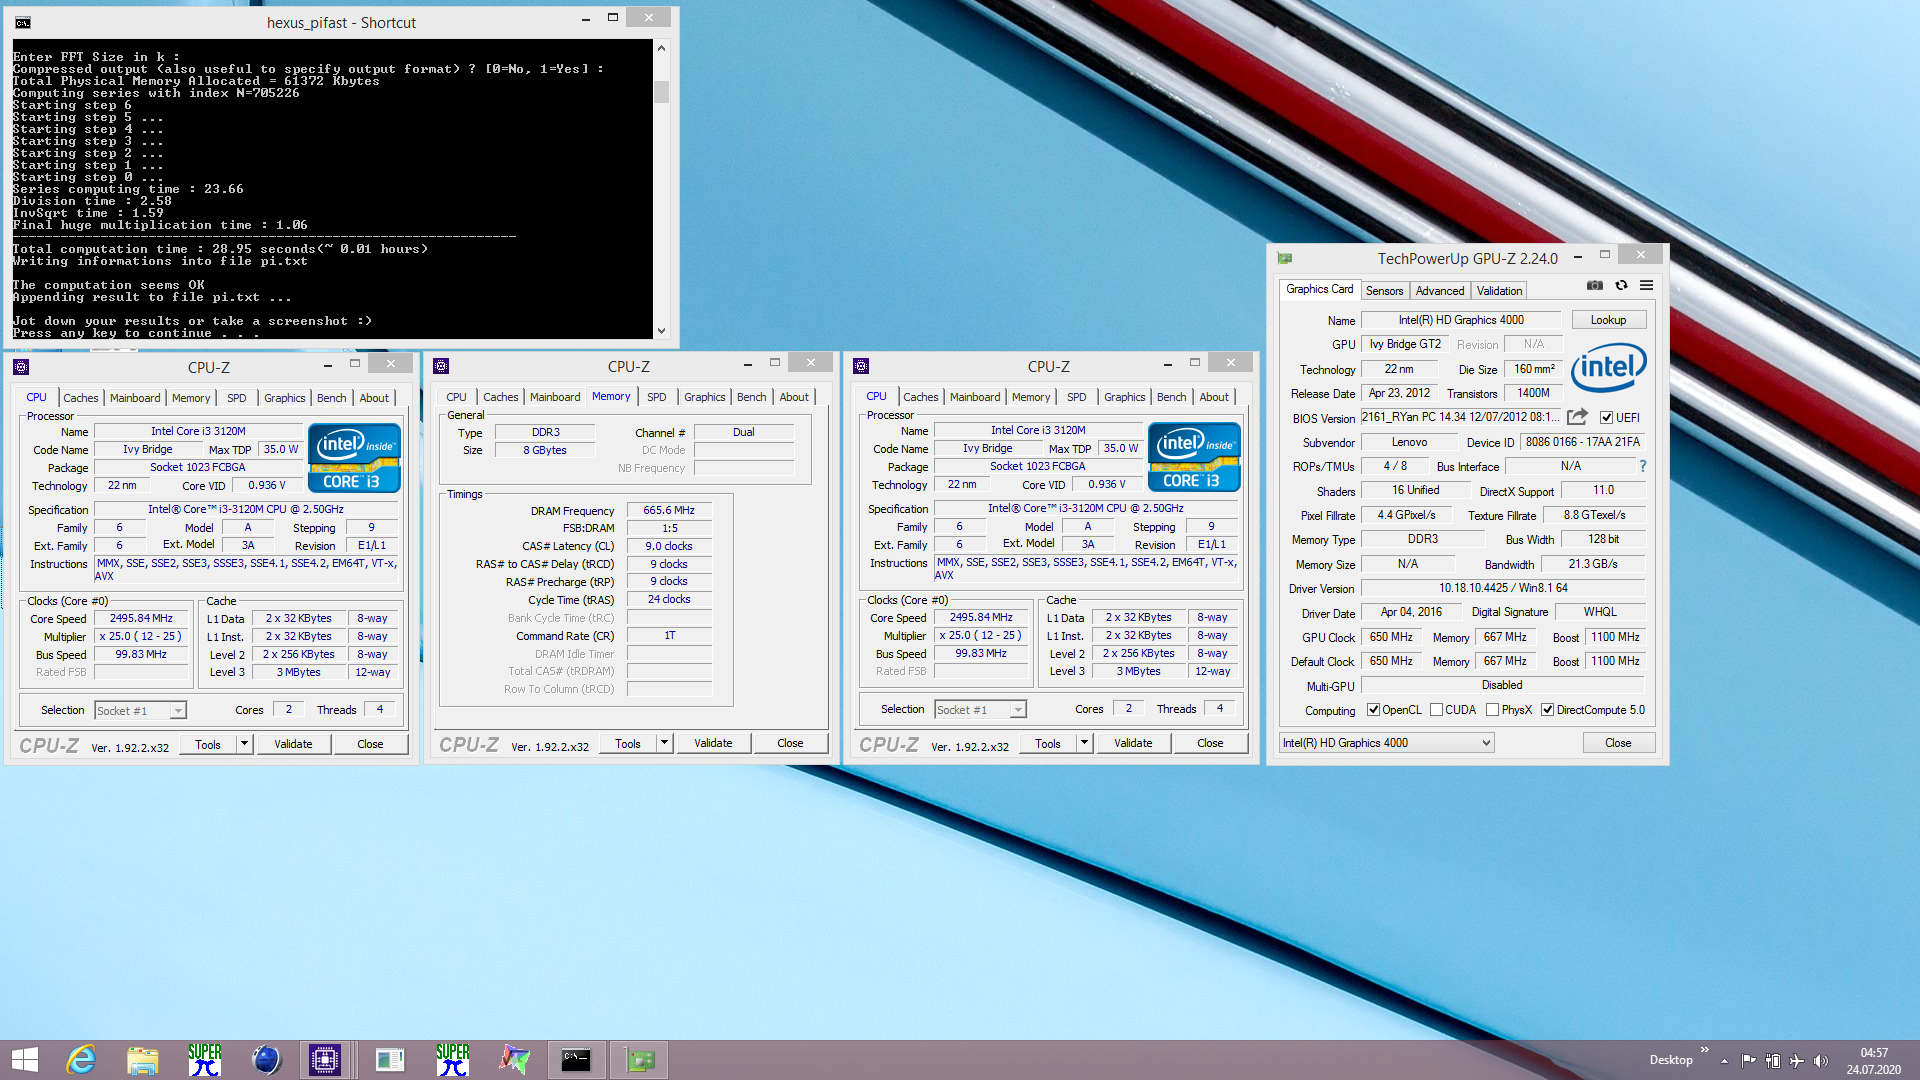1920x1080 pixels.
Task: Click the Tools button in the rightmost CPU-Z
Action: pyautogui.click(x=1048, y=743)
